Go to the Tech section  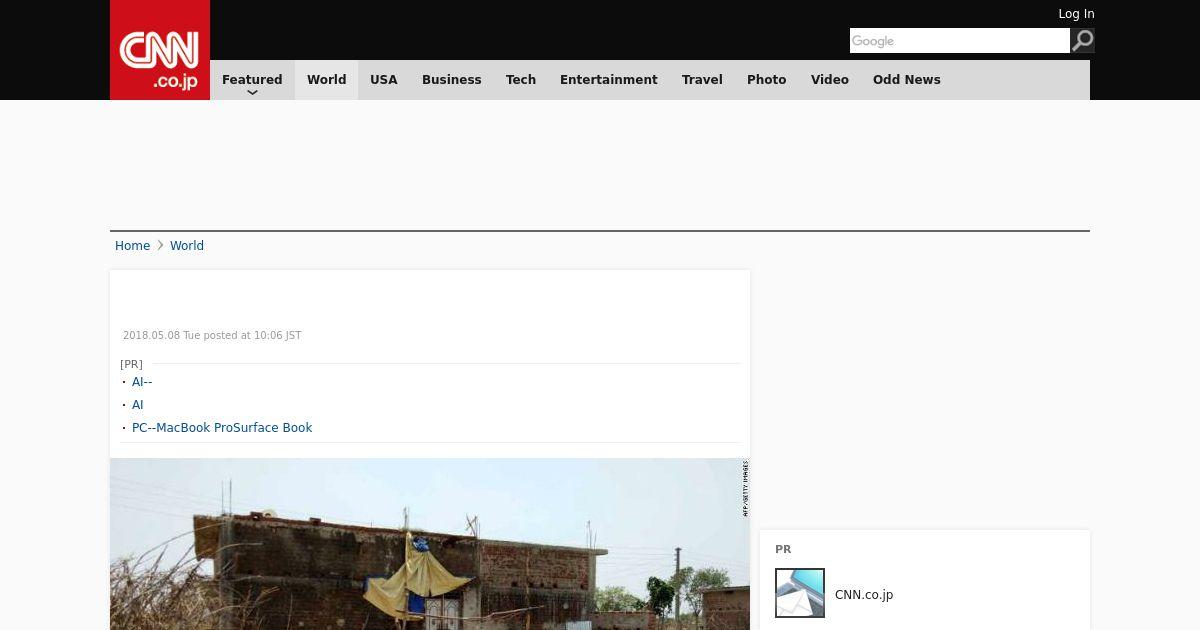click(x=521, y=80)
